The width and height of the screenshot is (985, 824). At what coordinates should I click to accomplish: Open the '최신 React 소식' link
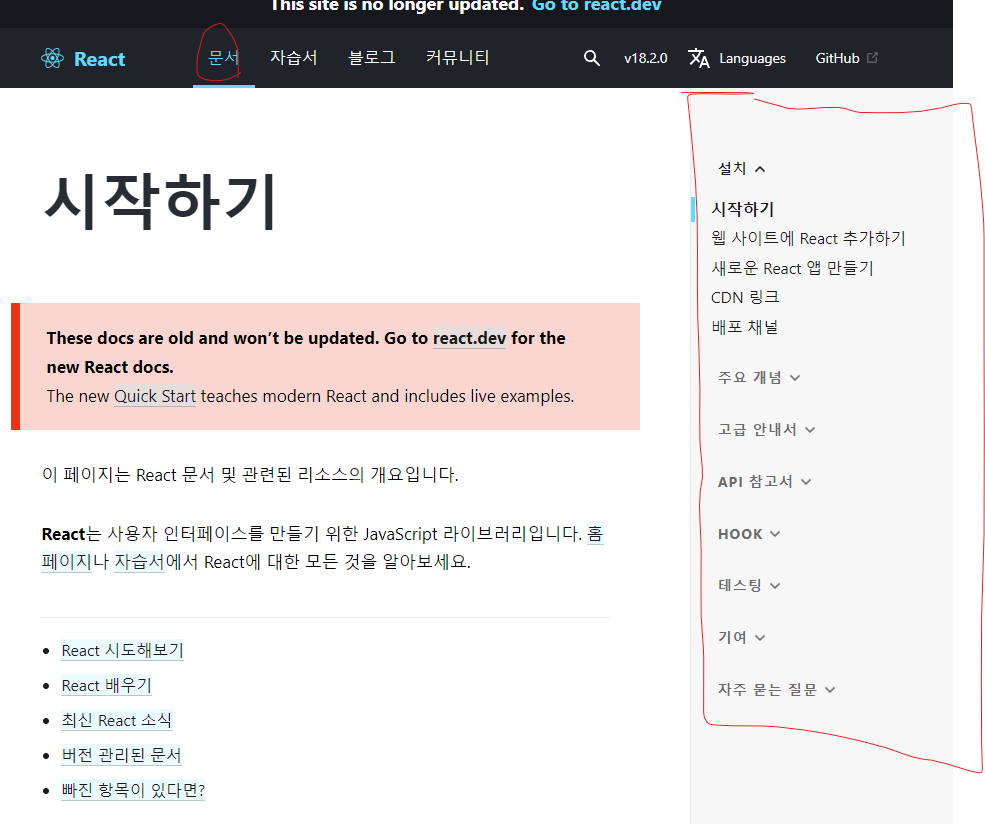116,720
